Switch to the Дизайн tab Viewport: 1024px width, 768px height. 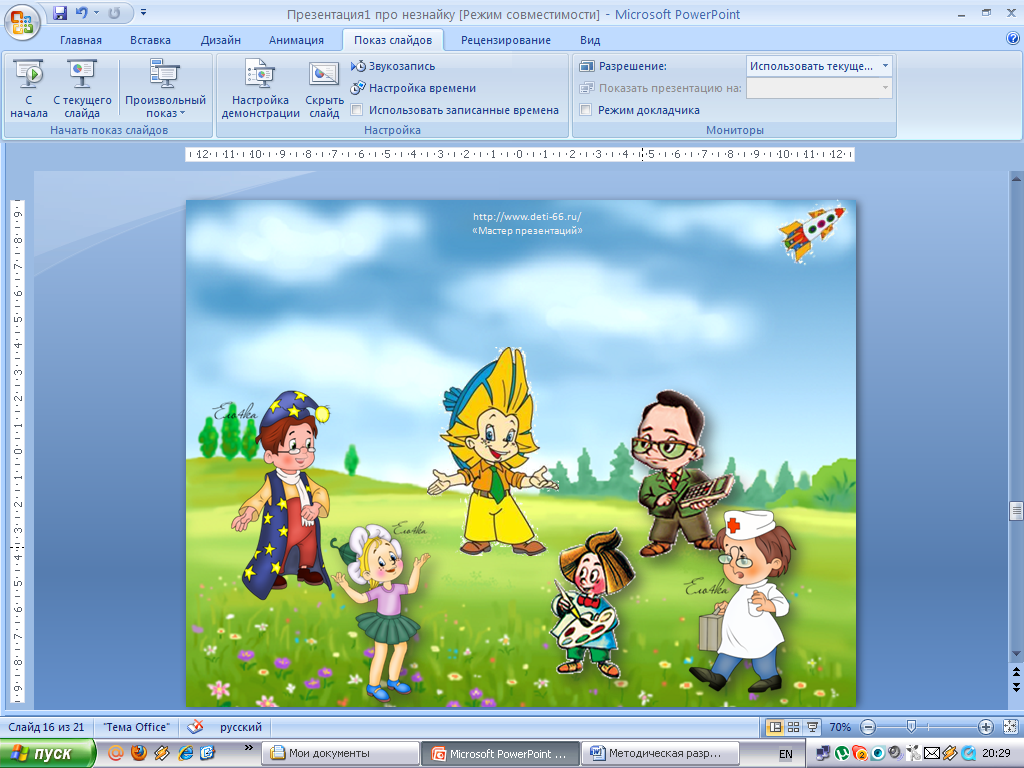point(221,40)
